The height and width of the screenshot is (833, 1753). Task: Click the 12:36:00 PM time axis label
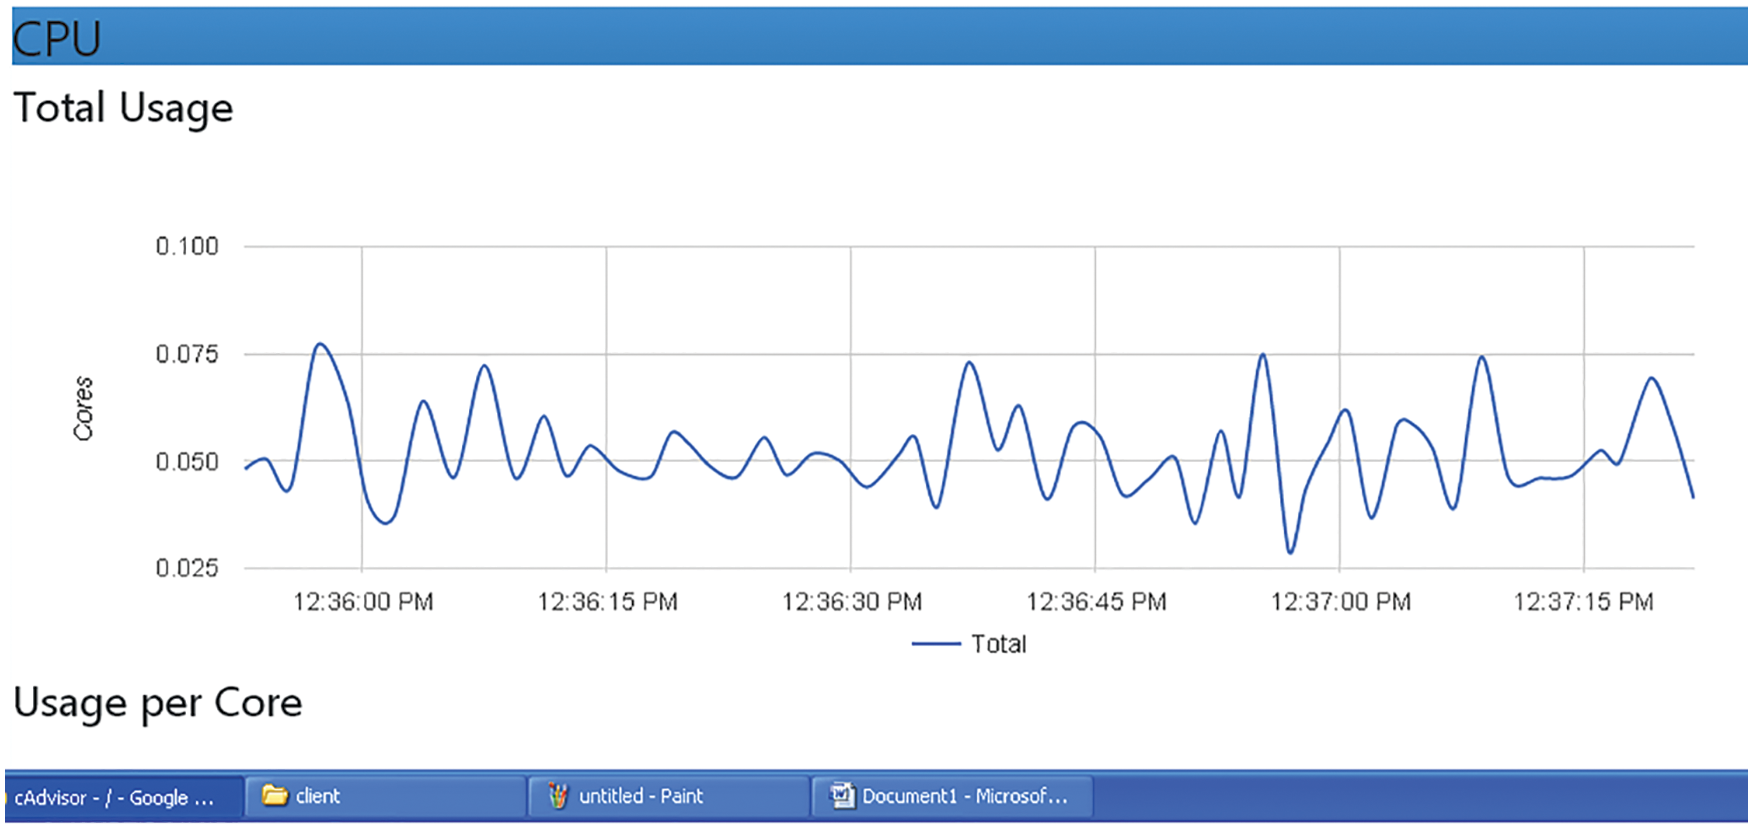click(362, 602)
